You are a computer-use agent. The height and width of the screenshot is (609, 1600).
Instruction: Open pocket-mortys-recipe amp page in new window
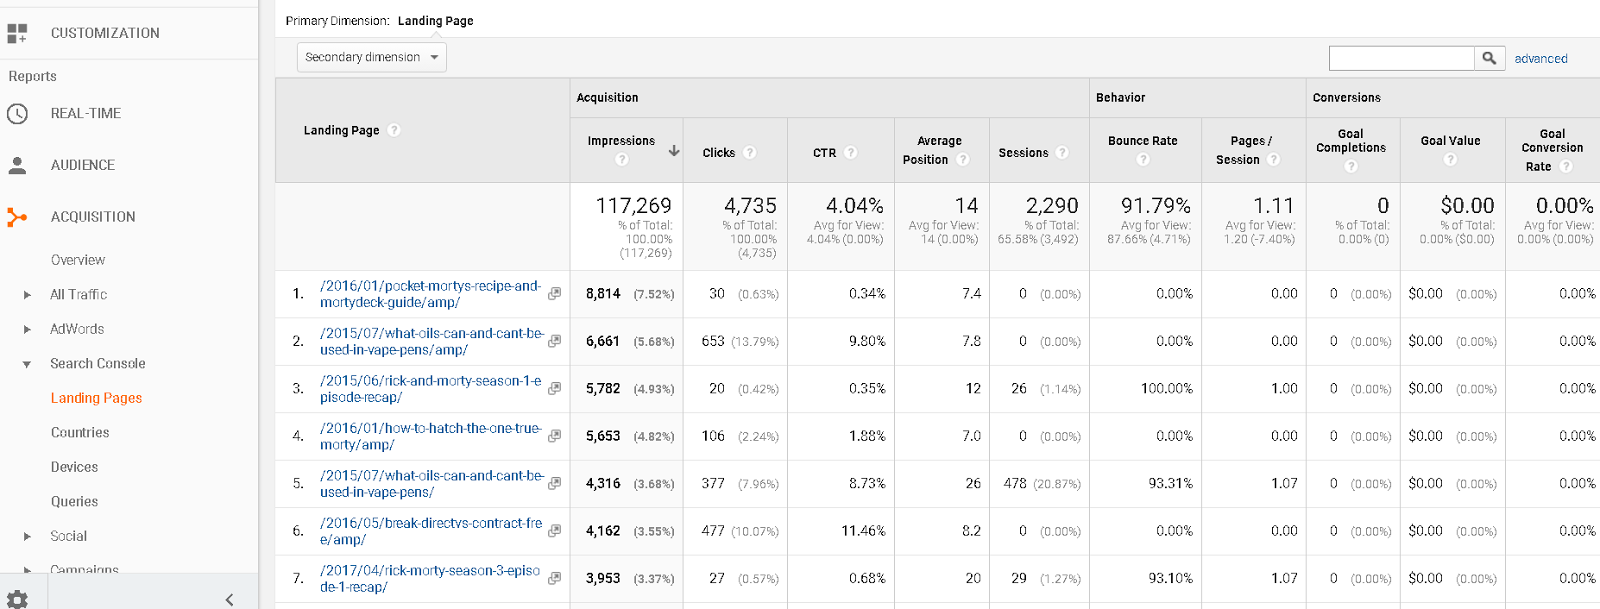554,294
